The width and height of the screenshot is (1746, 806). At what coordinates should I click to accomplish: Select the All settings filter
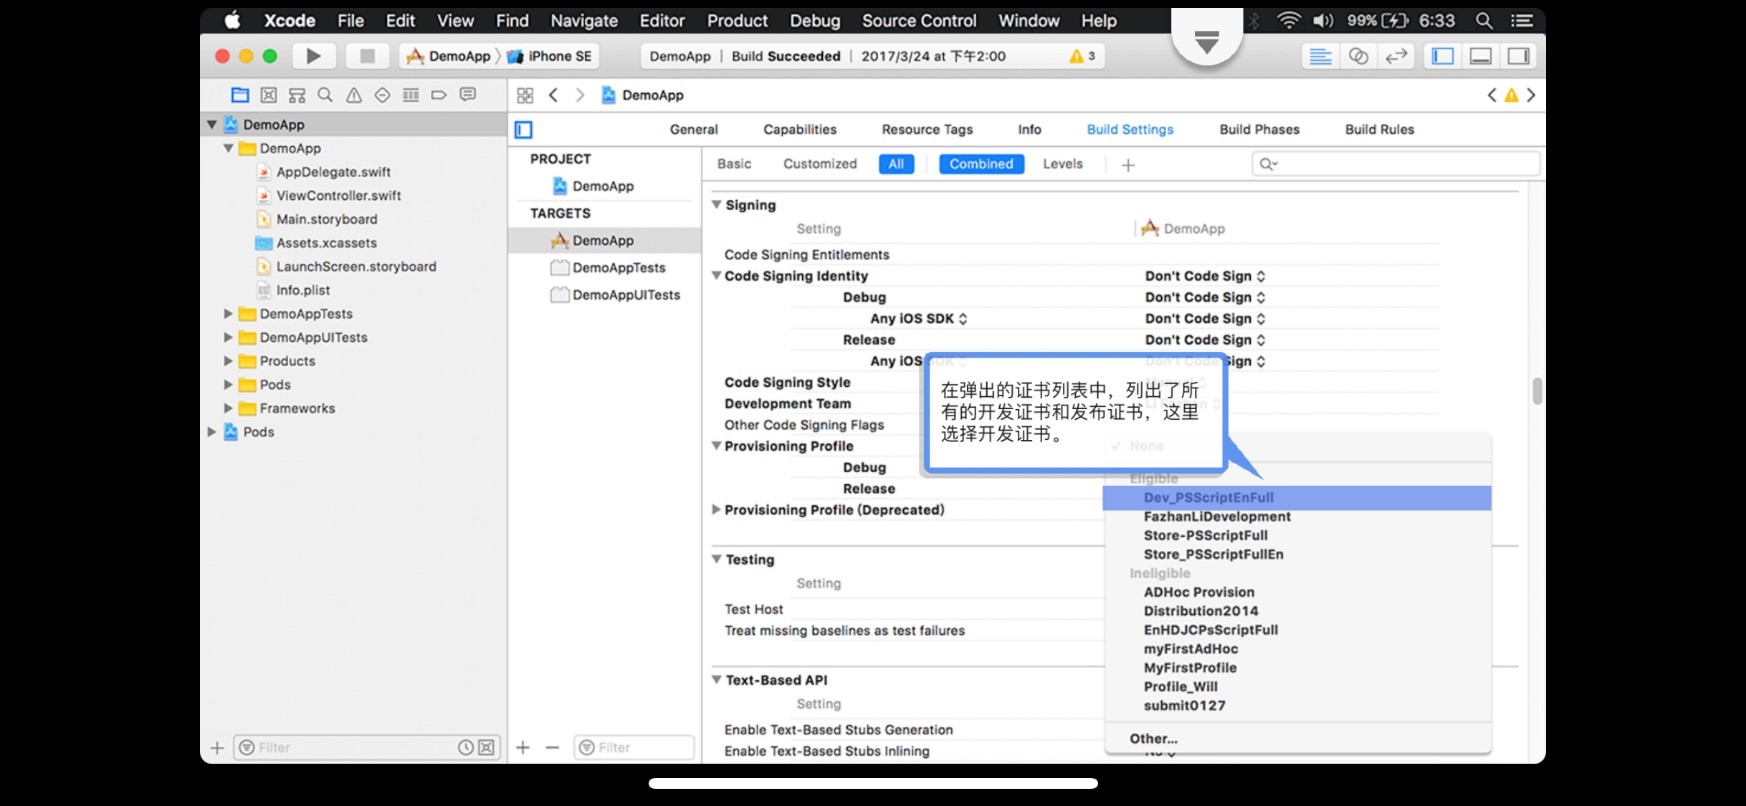896,164
